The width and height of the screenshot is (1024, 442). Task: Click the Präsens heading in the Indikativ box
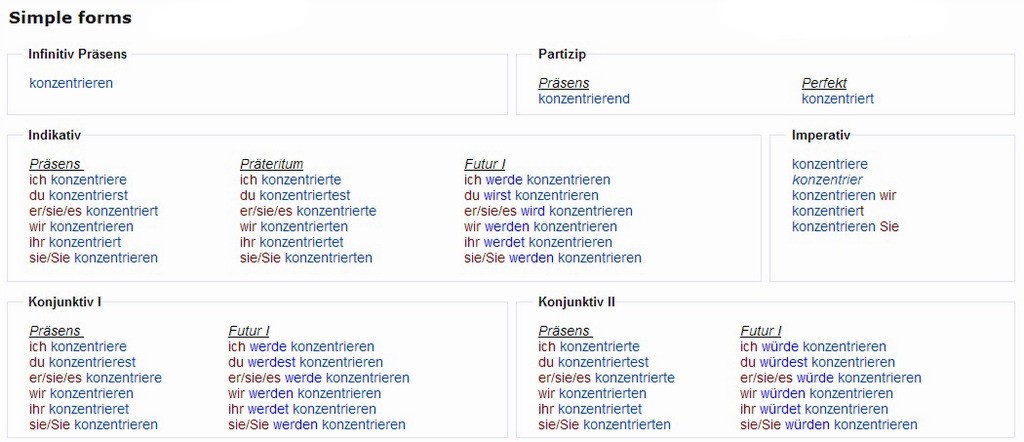pyautogui.click(x=55, y=164)
